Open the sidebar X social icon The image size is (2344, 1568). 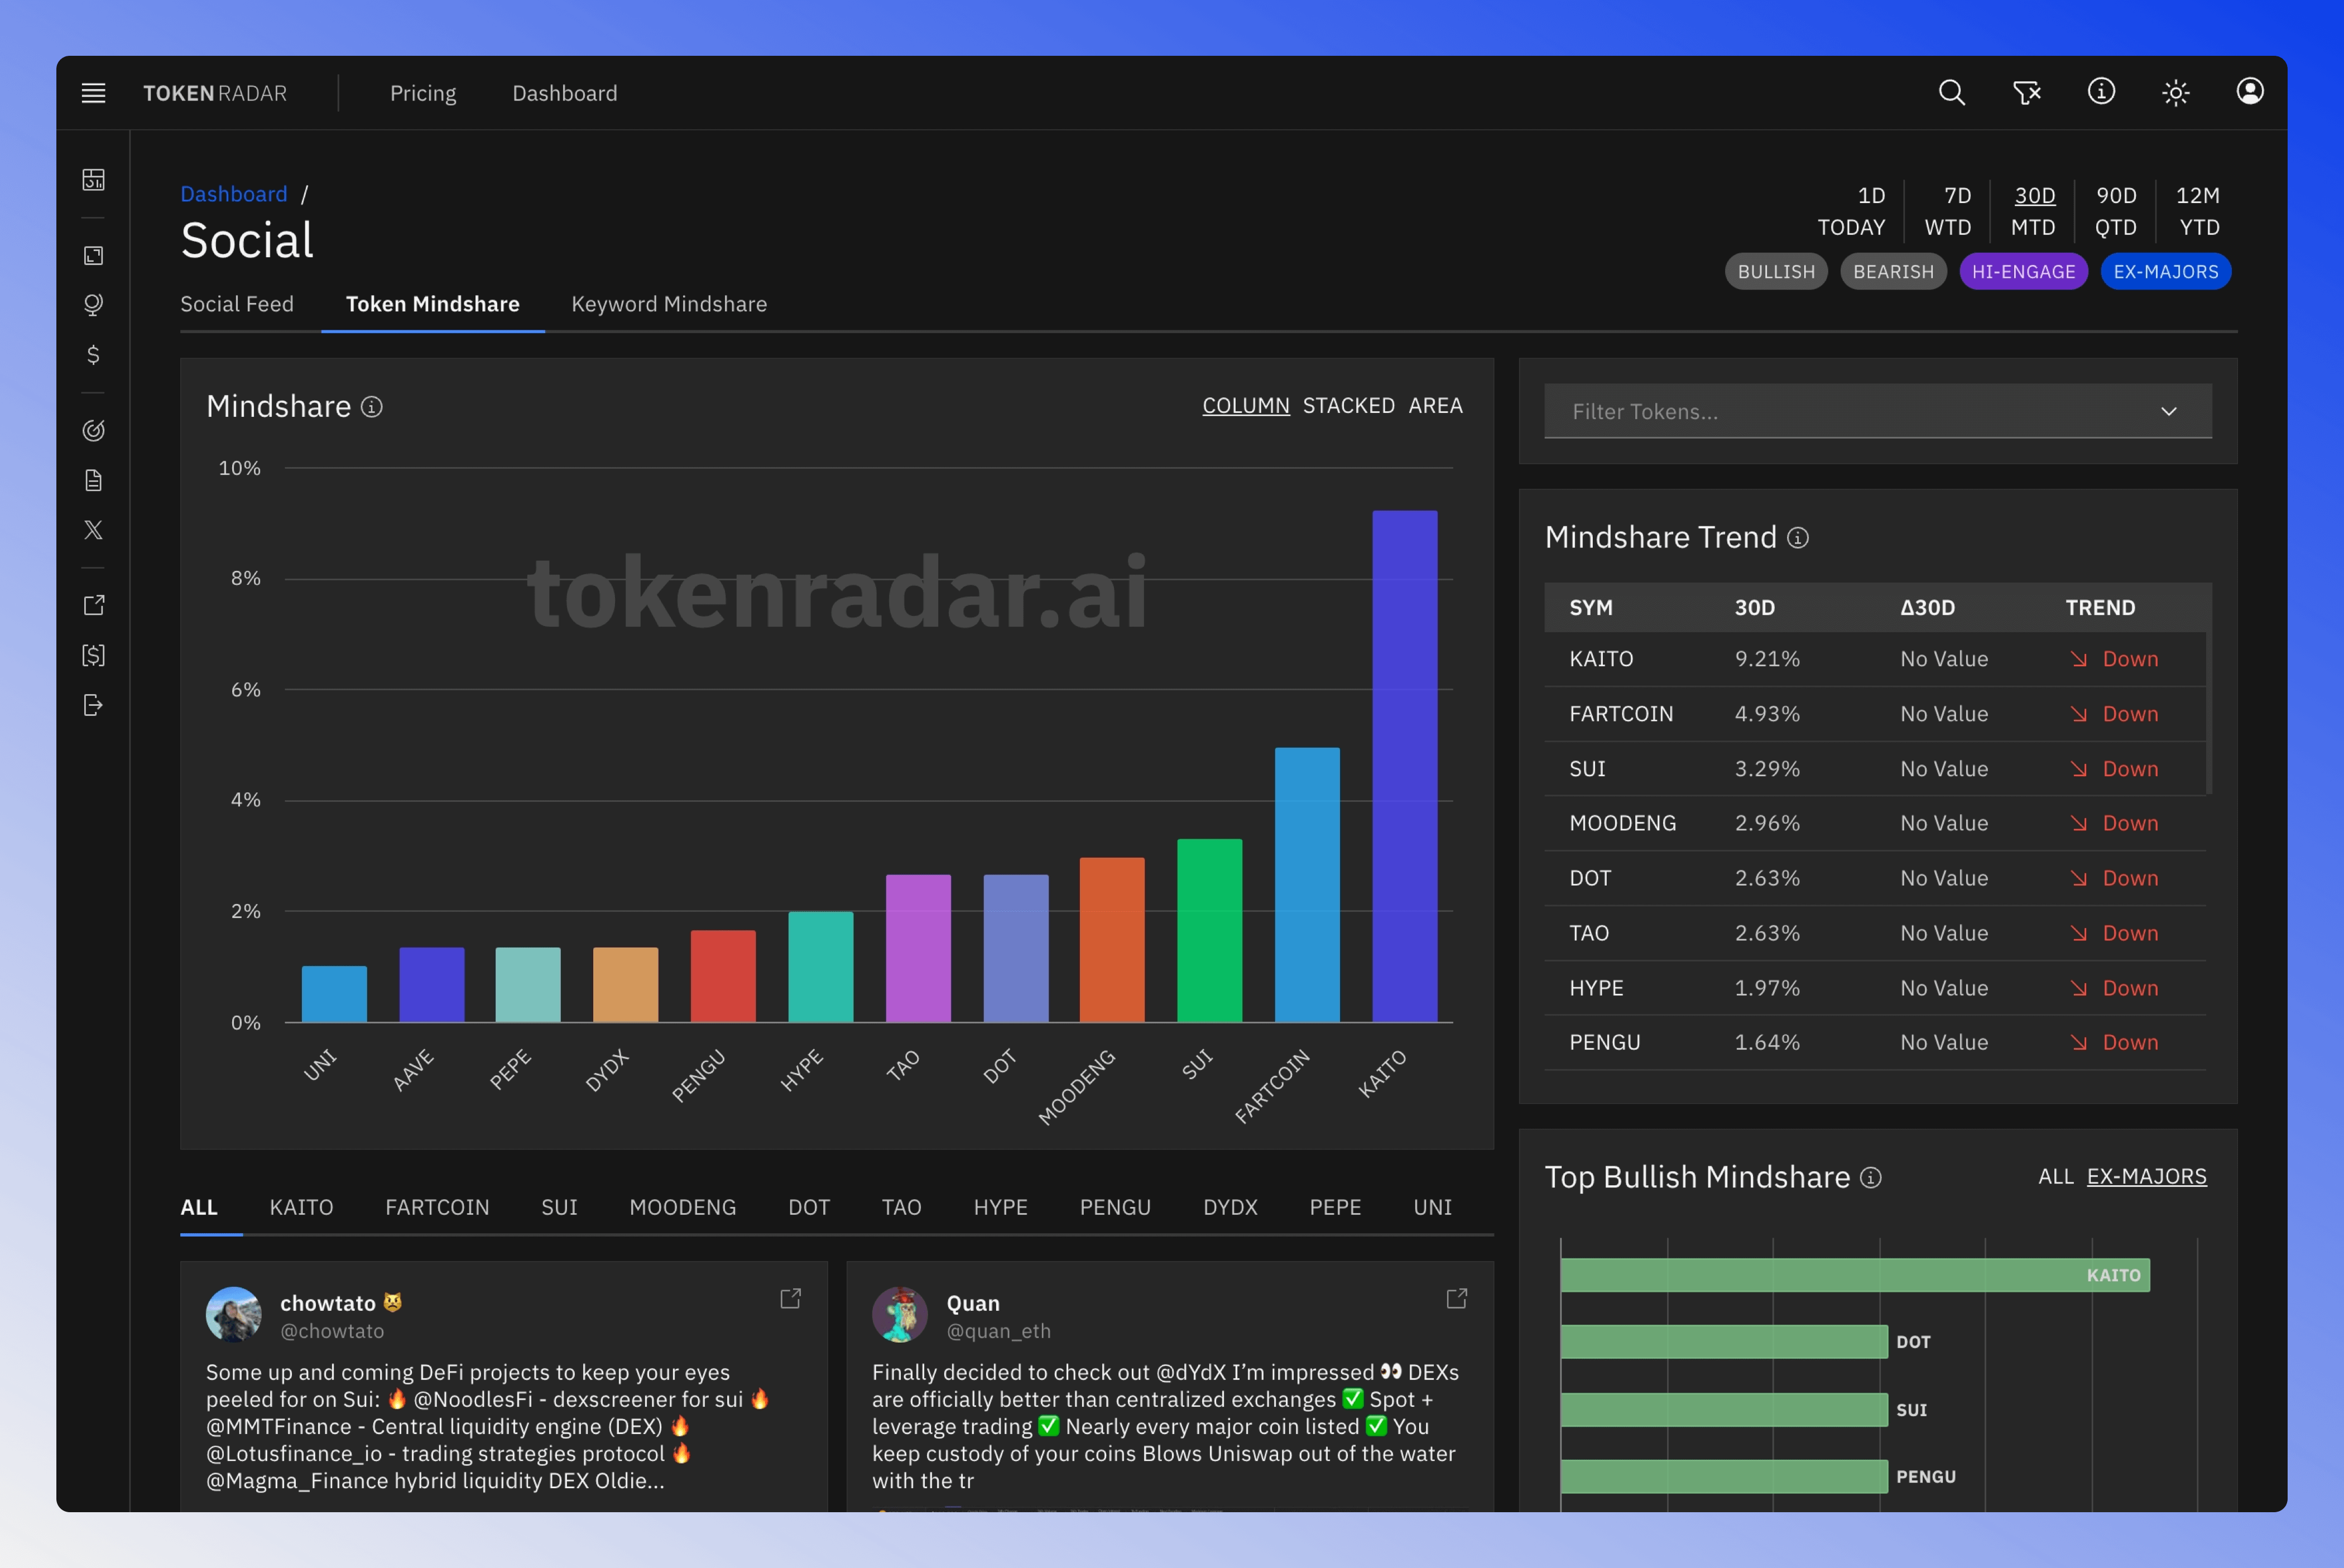coord(93,530)
